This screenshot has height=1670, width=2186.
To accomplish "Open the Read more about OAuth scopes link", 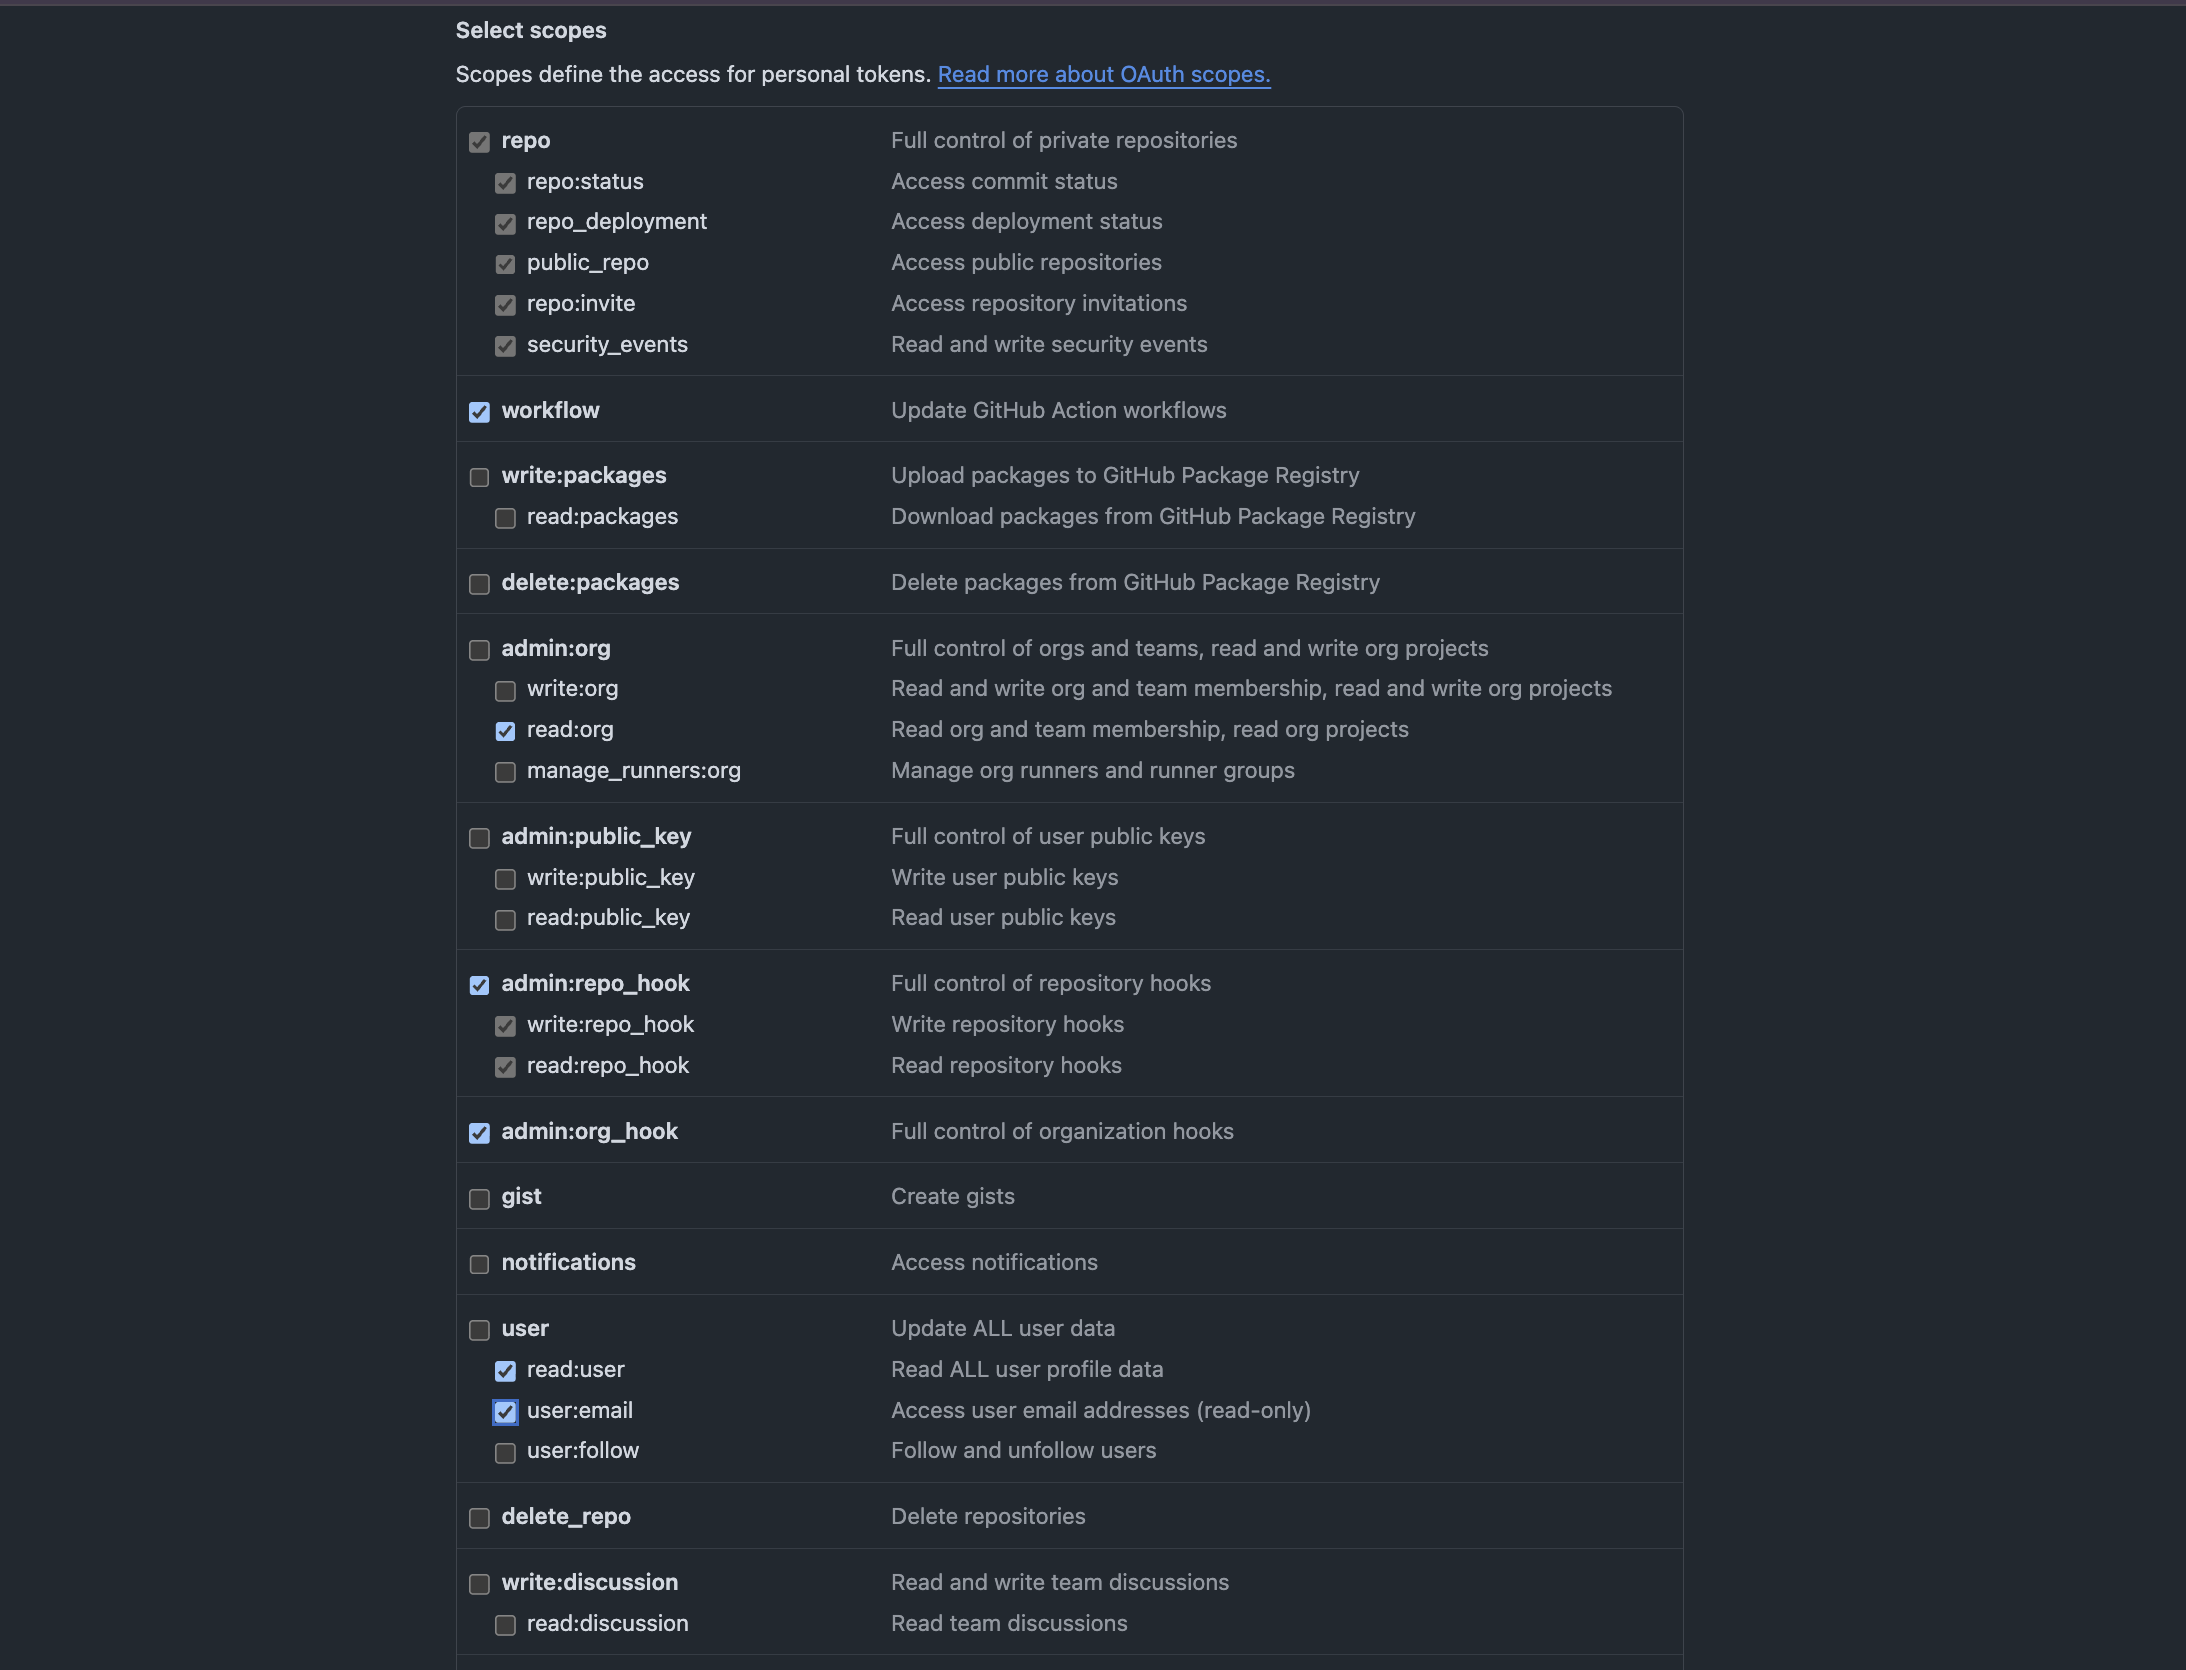I will pyautogui.click(x=1103, y=74).
